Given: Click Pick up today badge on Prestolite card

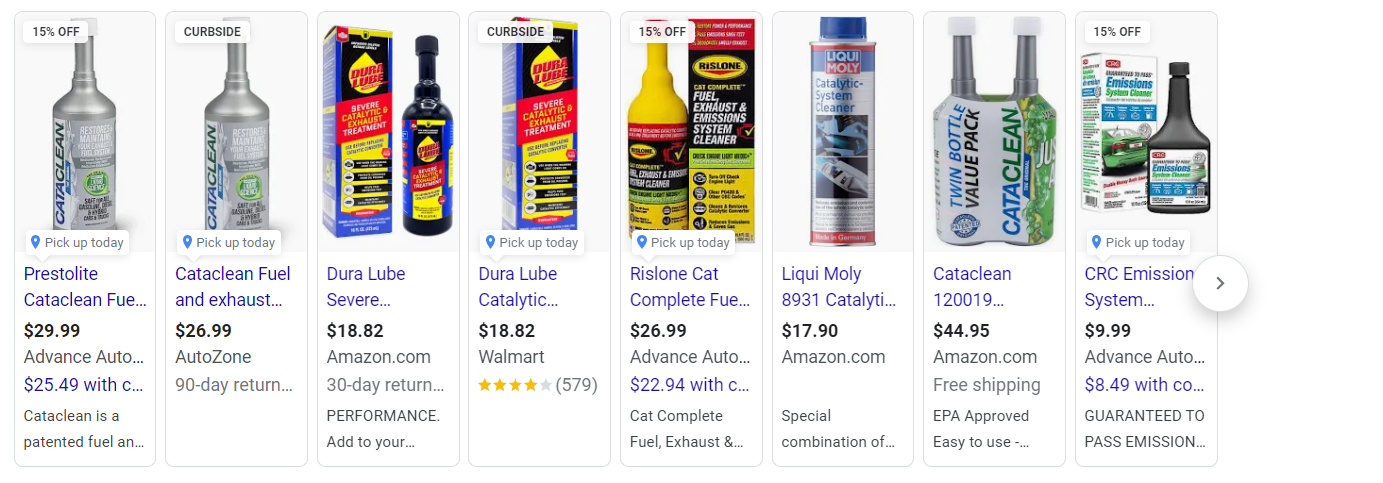Looking at the screenshot, I should coord(77,242).
